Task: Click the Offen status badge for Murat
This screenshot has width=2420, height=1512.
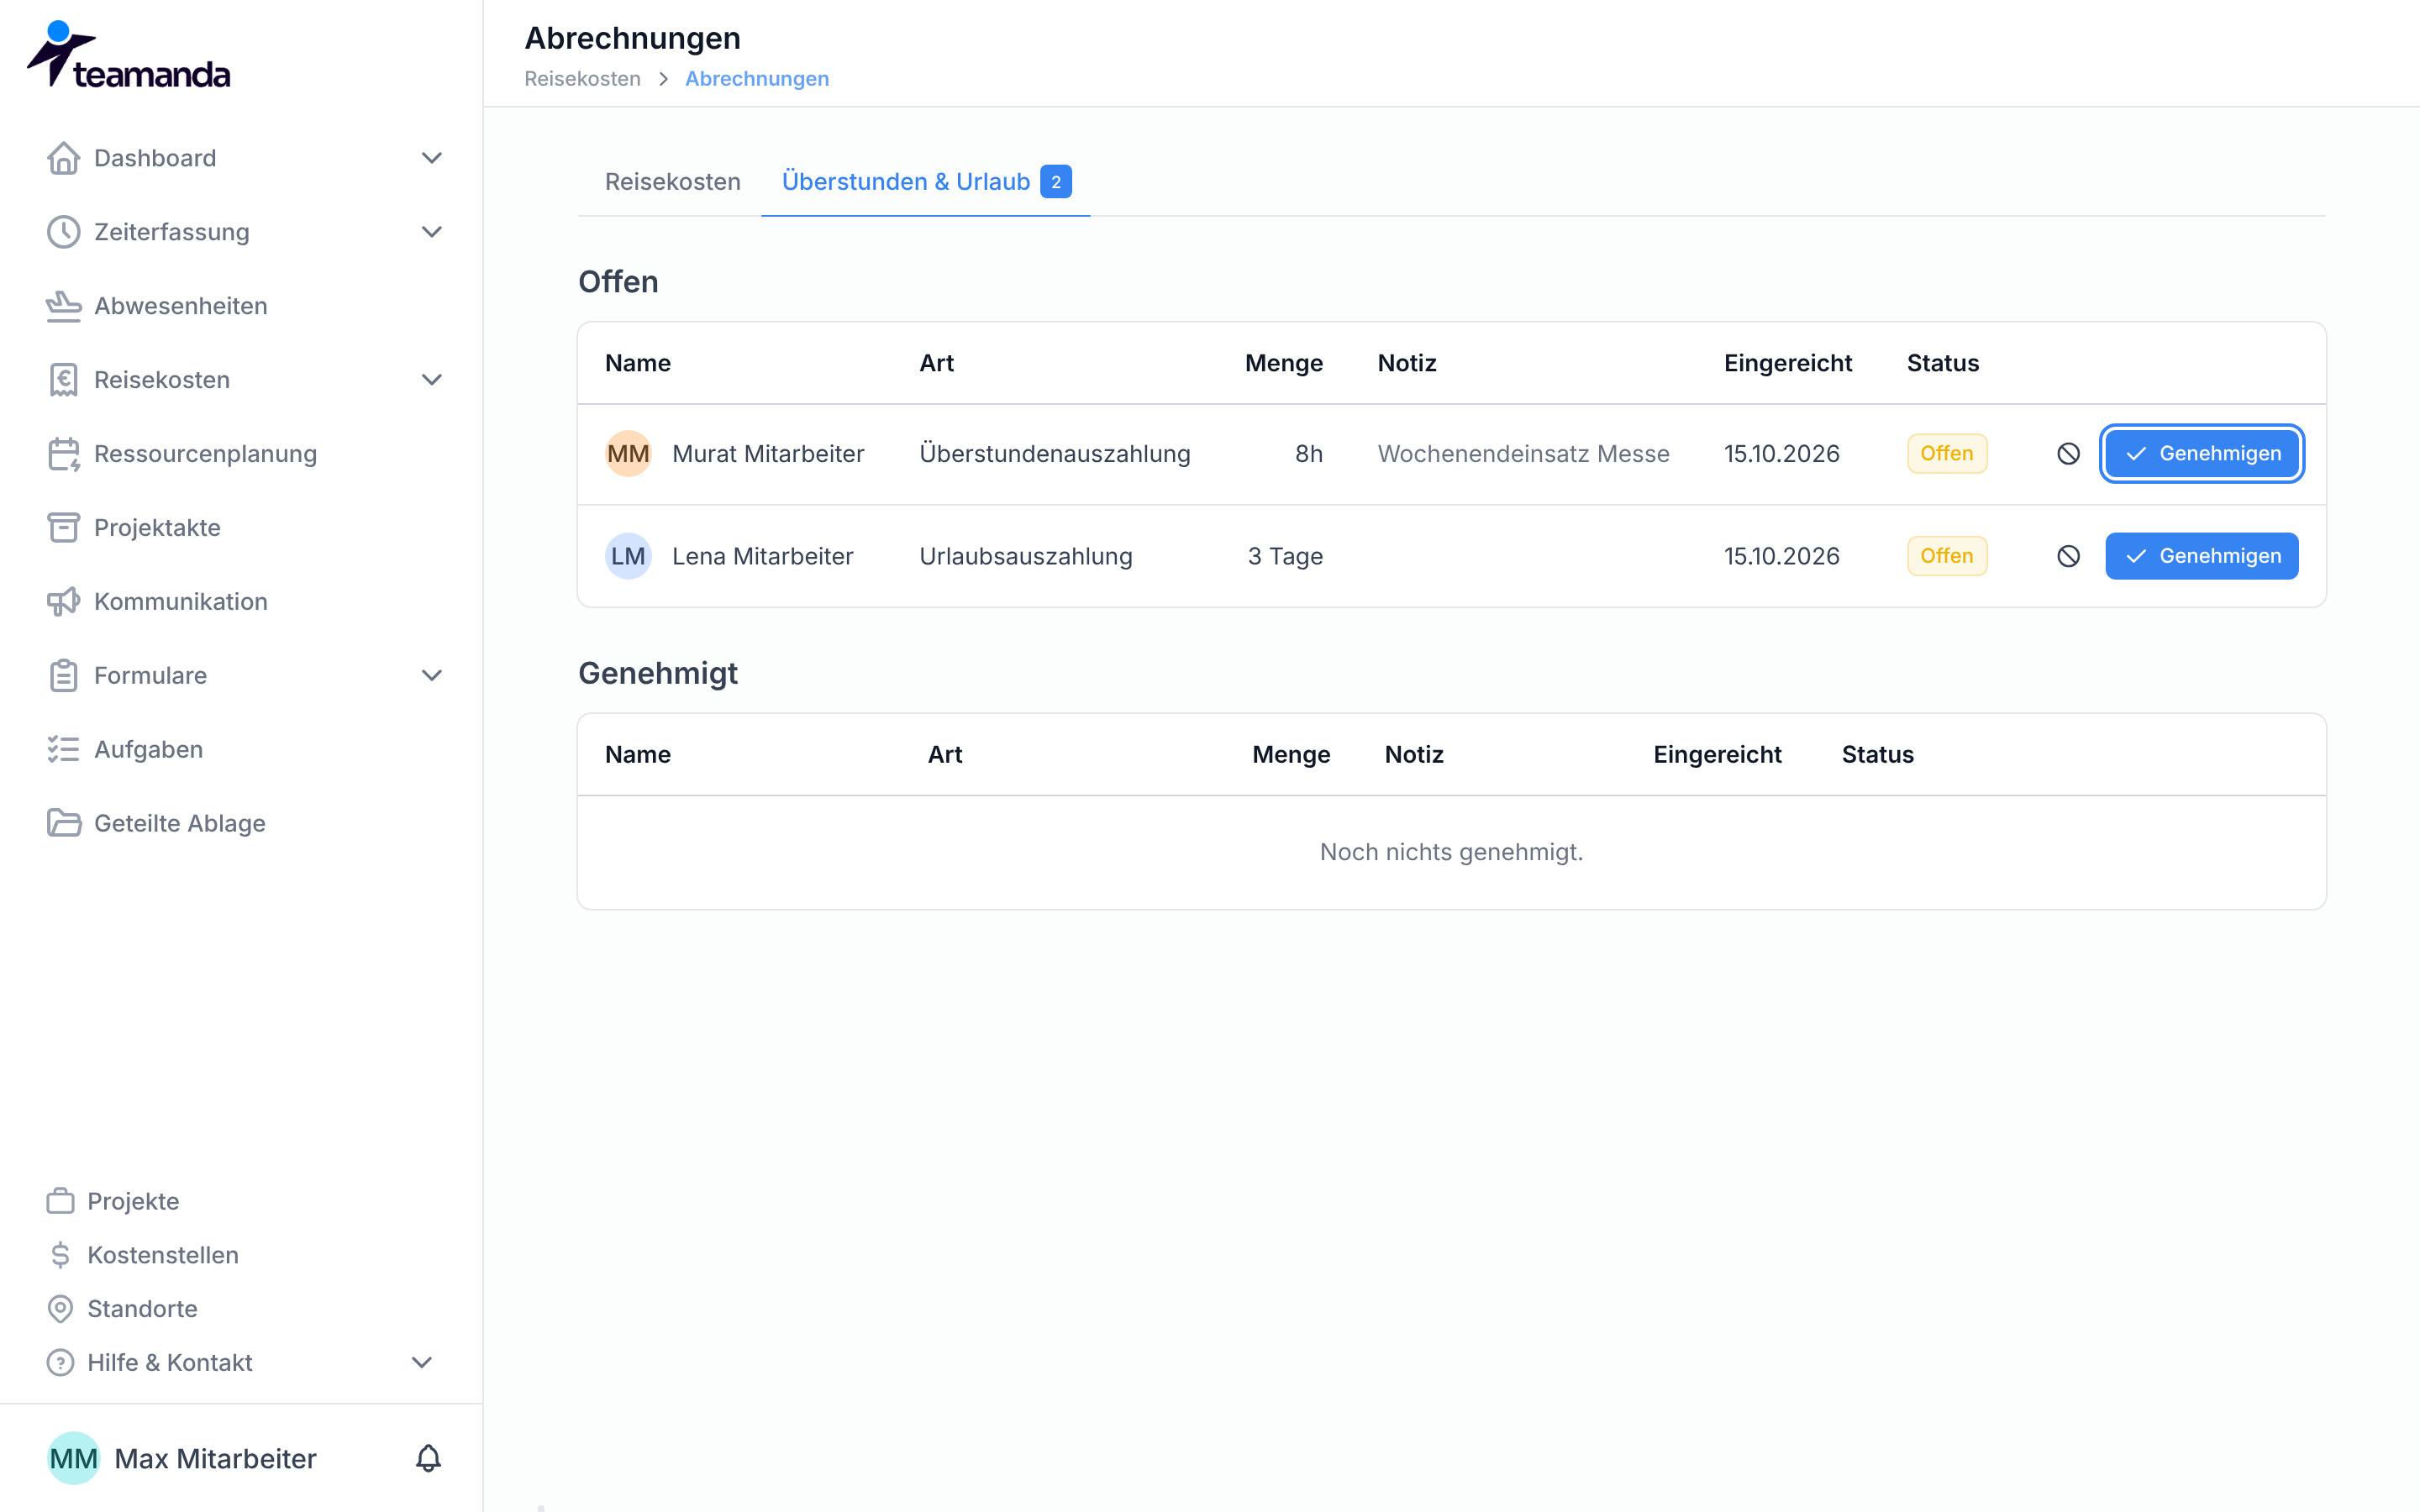Action: [1946, 454]
